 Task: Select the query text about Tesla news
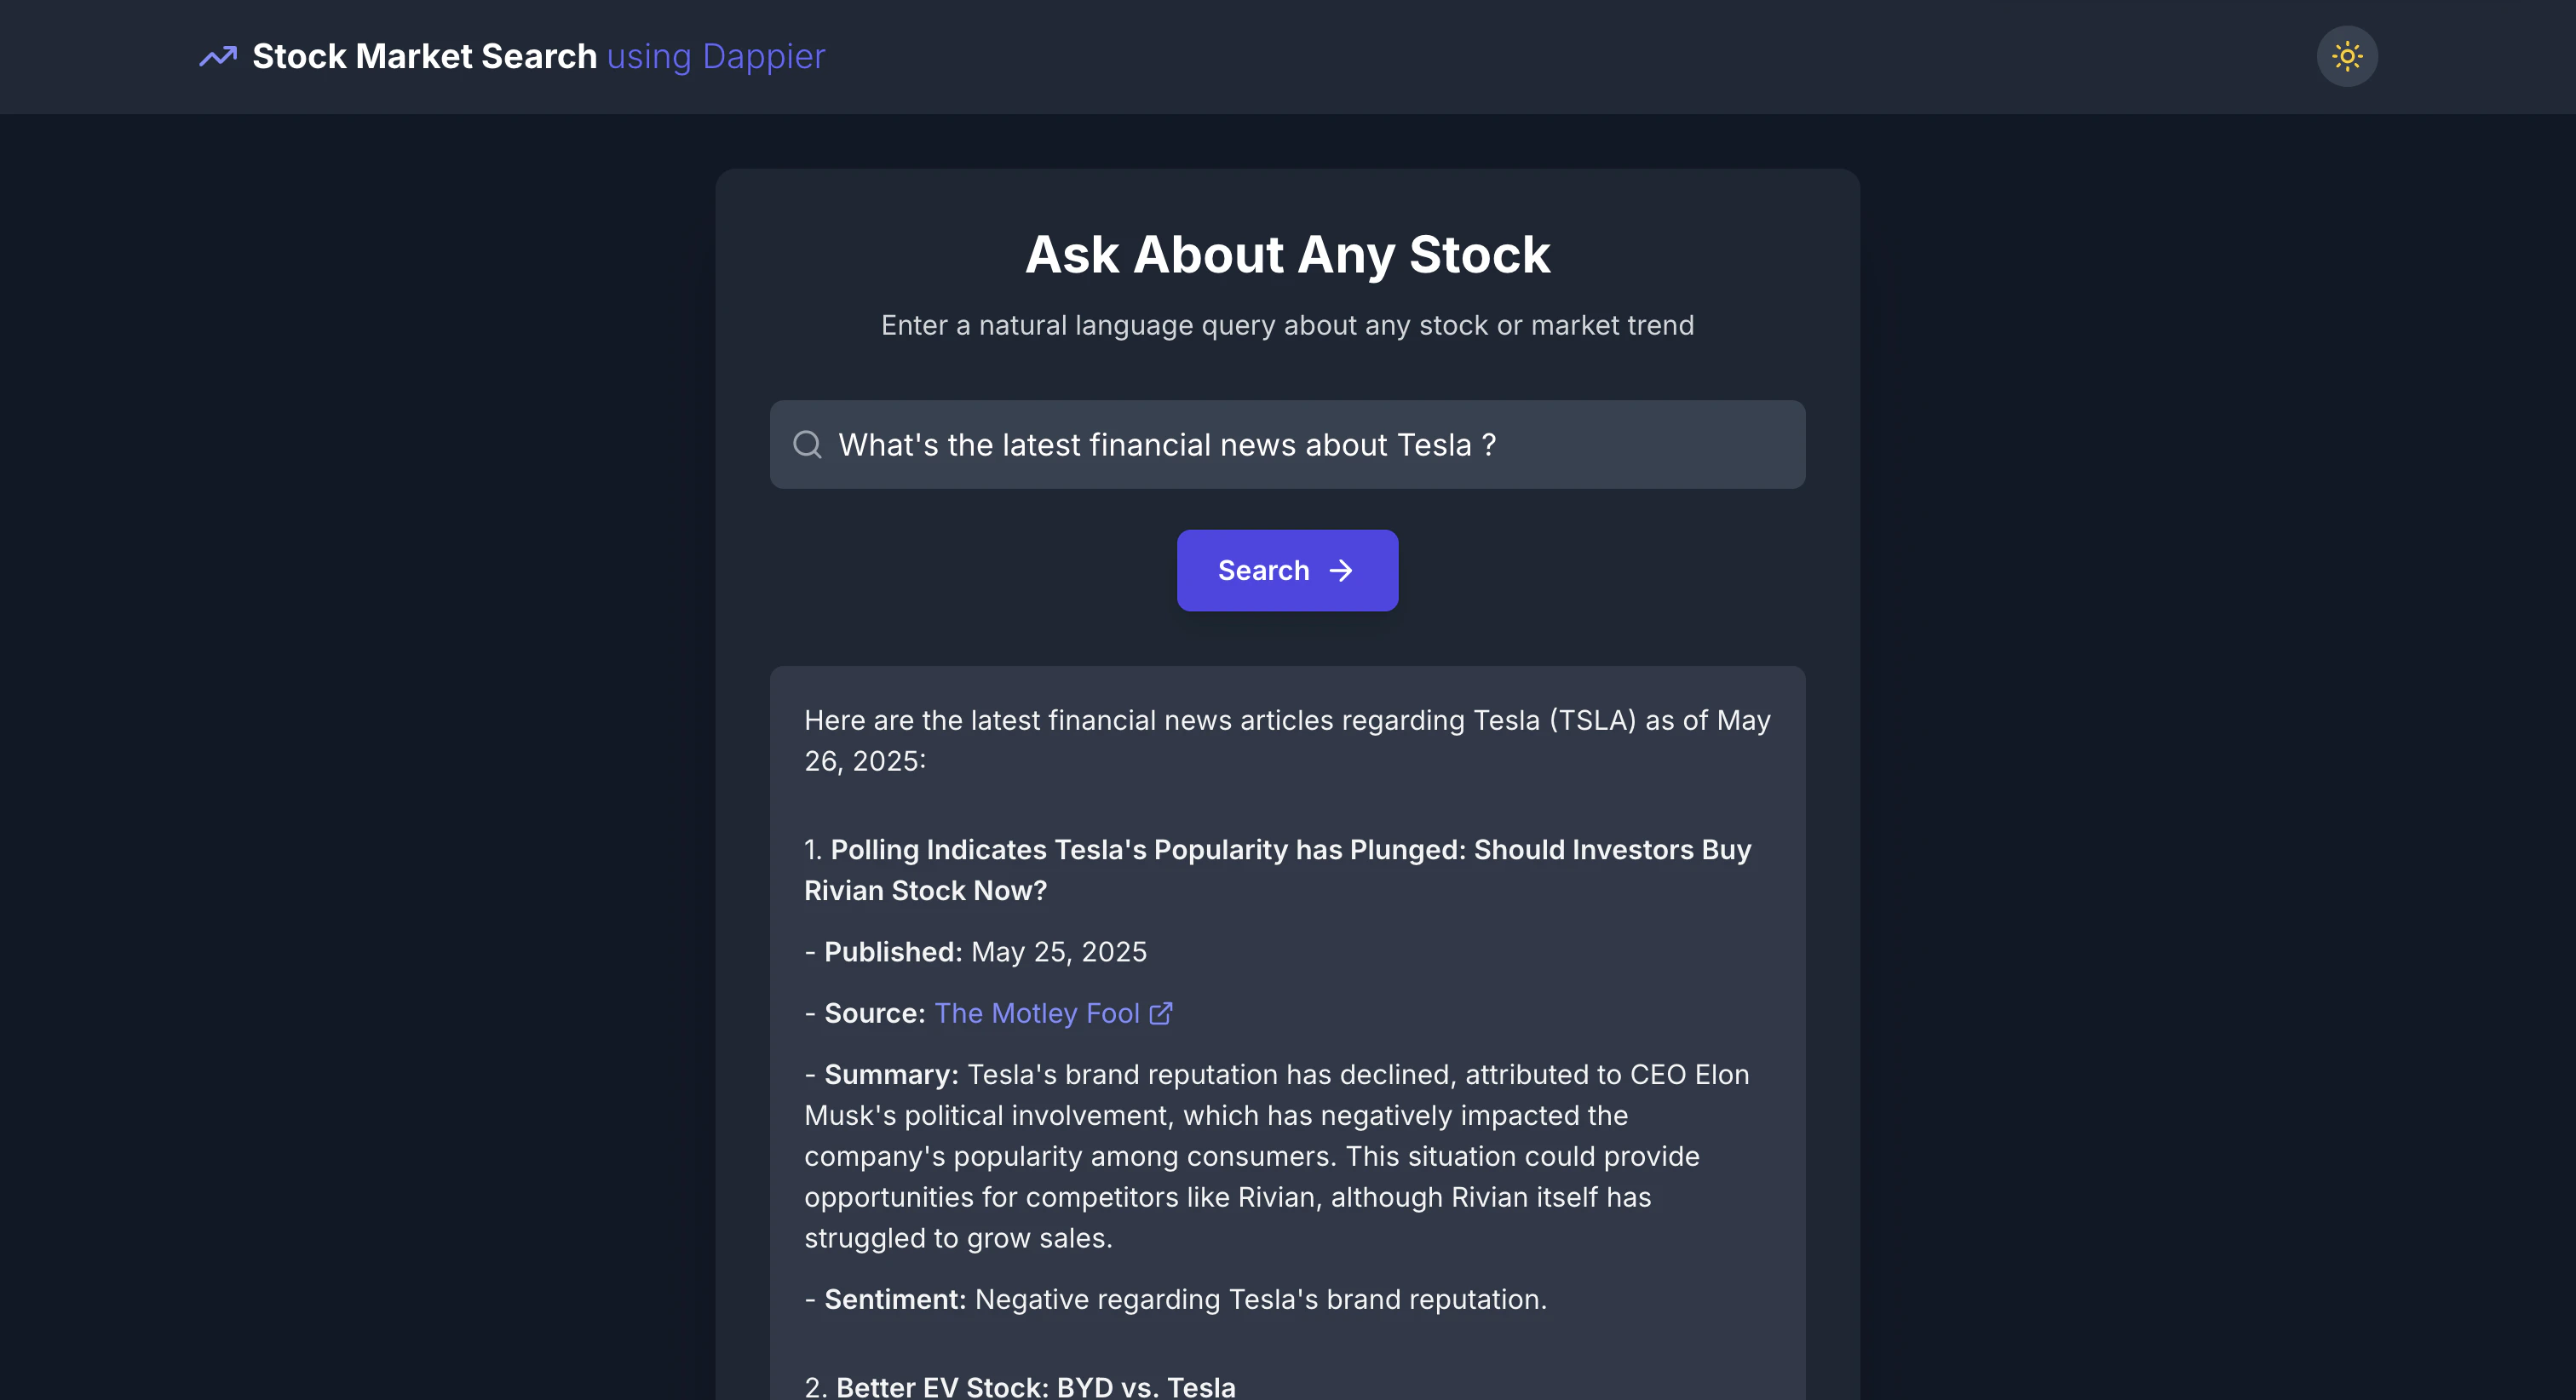click(x=1166, y=444)
